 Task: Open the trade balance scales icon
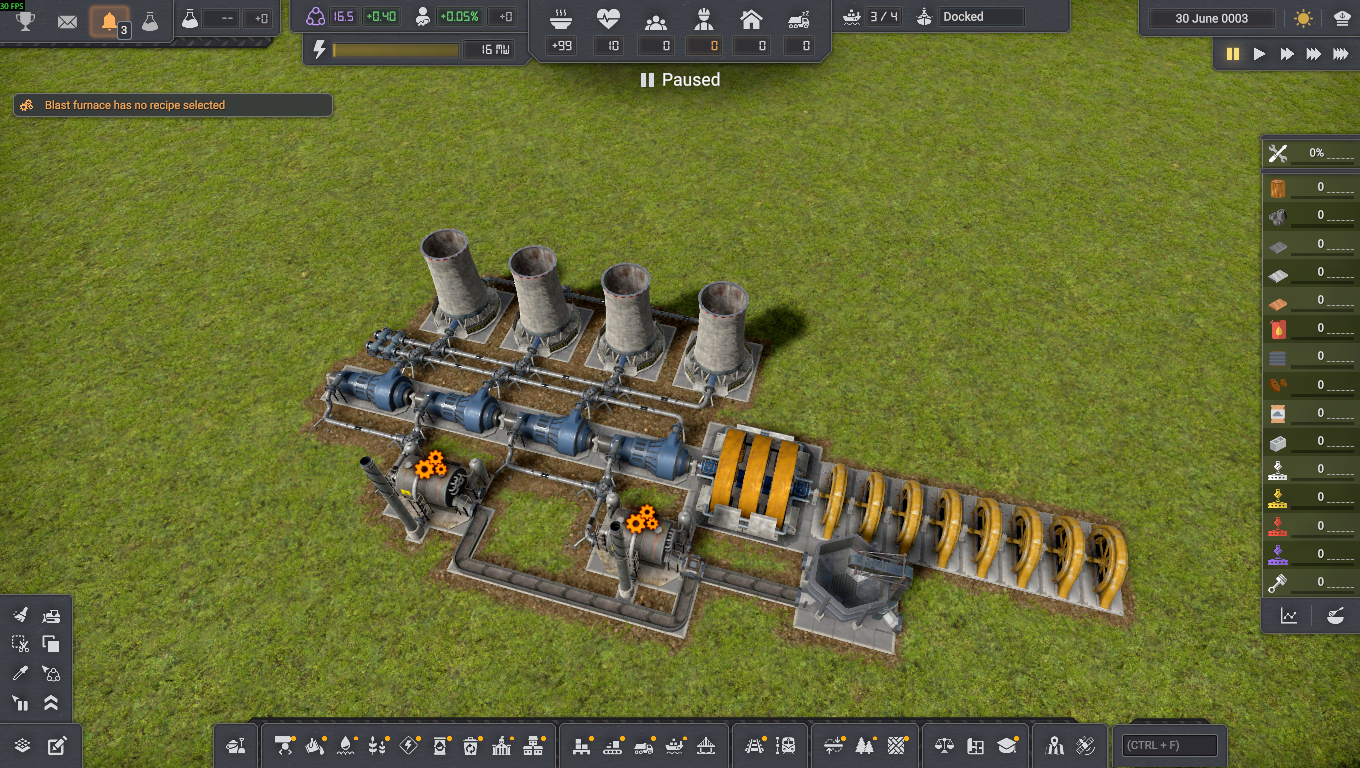pyautogui.click(x=944, y=746)
